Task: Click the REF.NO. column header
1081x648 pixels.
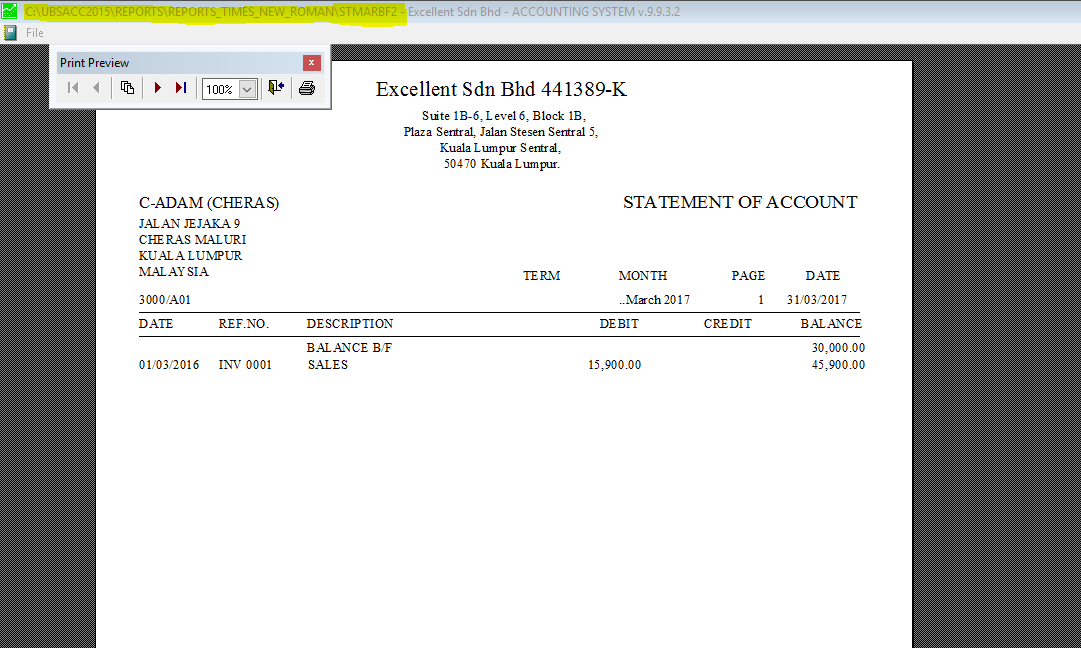Action: [243, 323]
